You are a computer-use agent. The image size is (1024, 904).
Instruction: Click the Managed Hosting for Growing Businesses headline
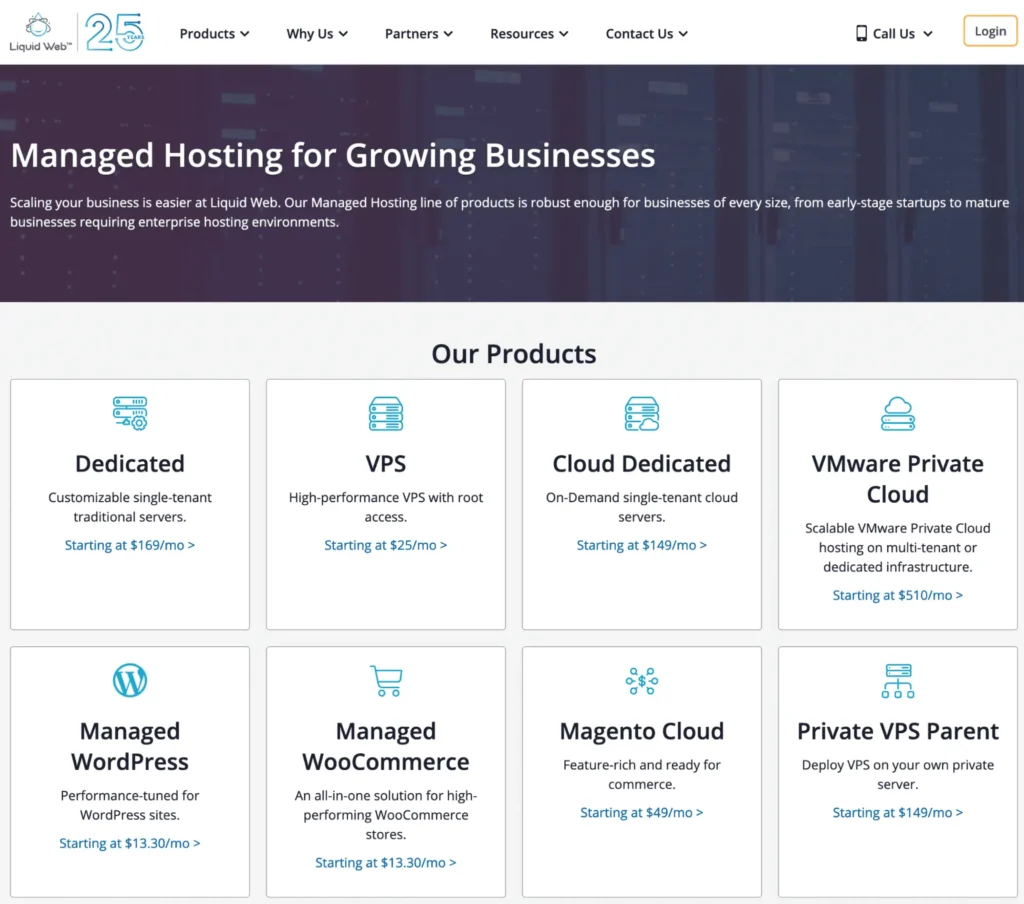tap(333, 156)
